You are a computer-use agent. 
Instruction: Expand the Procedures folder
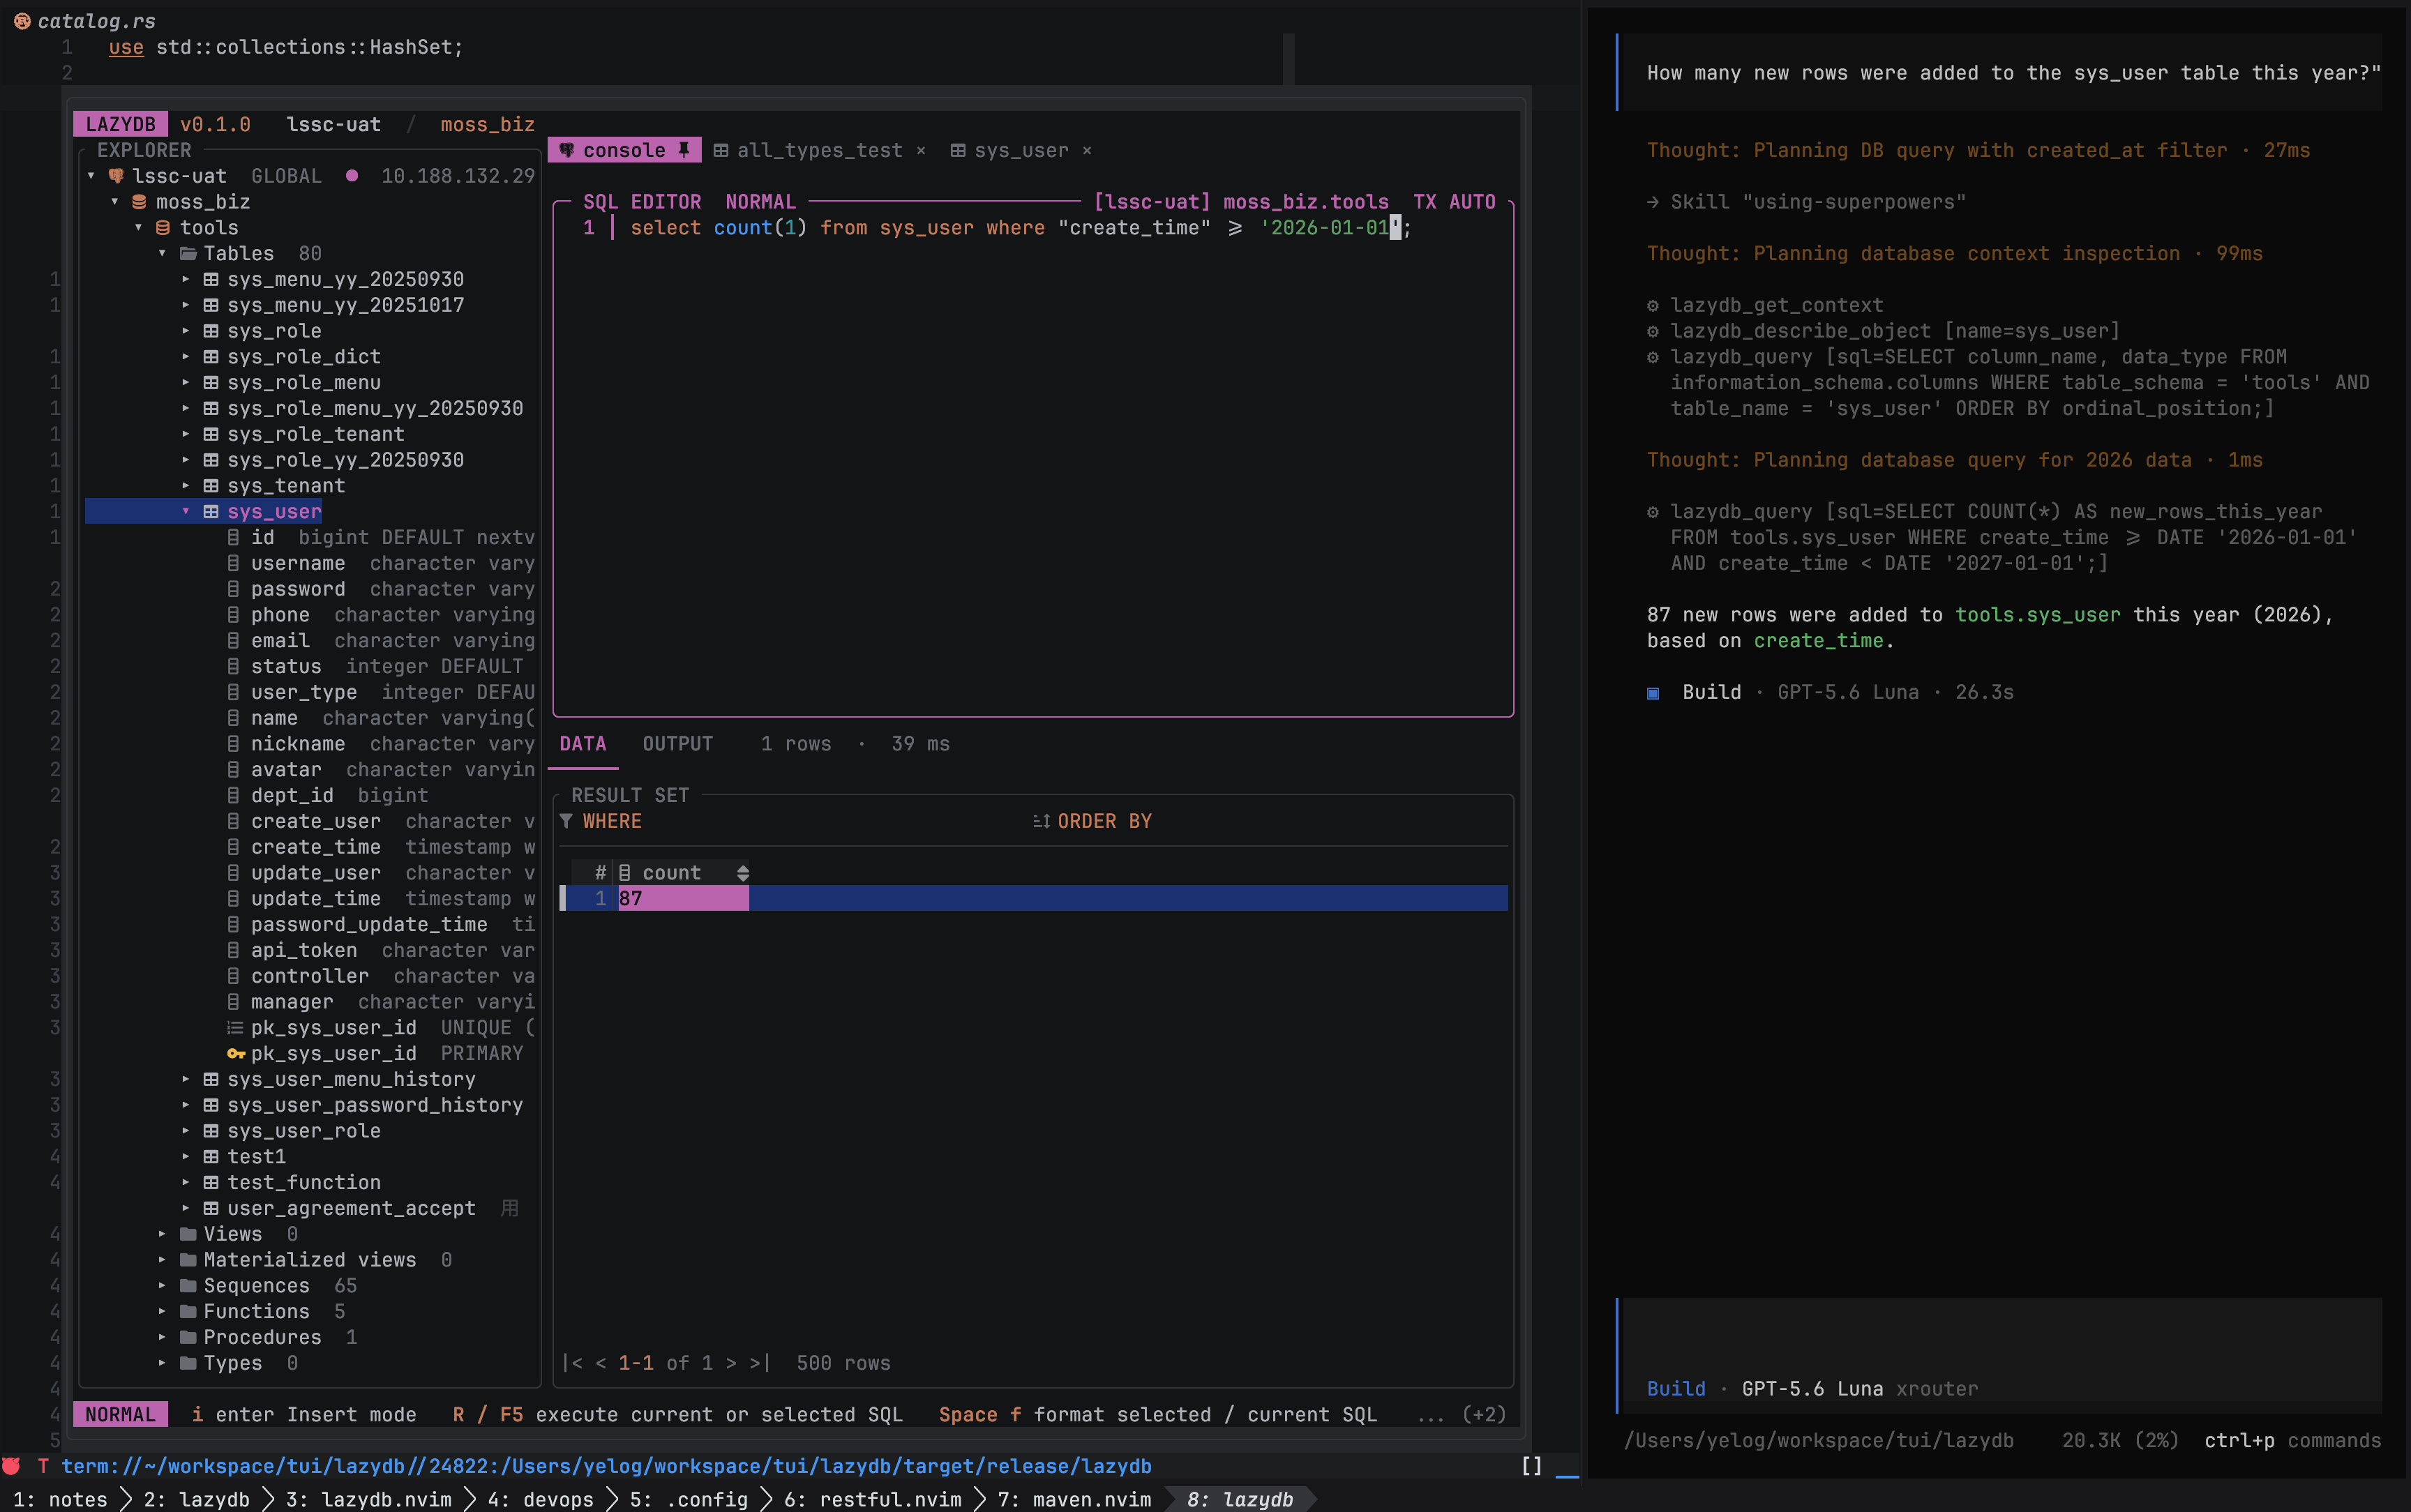pyautogui.click(x=162, y=1338)
